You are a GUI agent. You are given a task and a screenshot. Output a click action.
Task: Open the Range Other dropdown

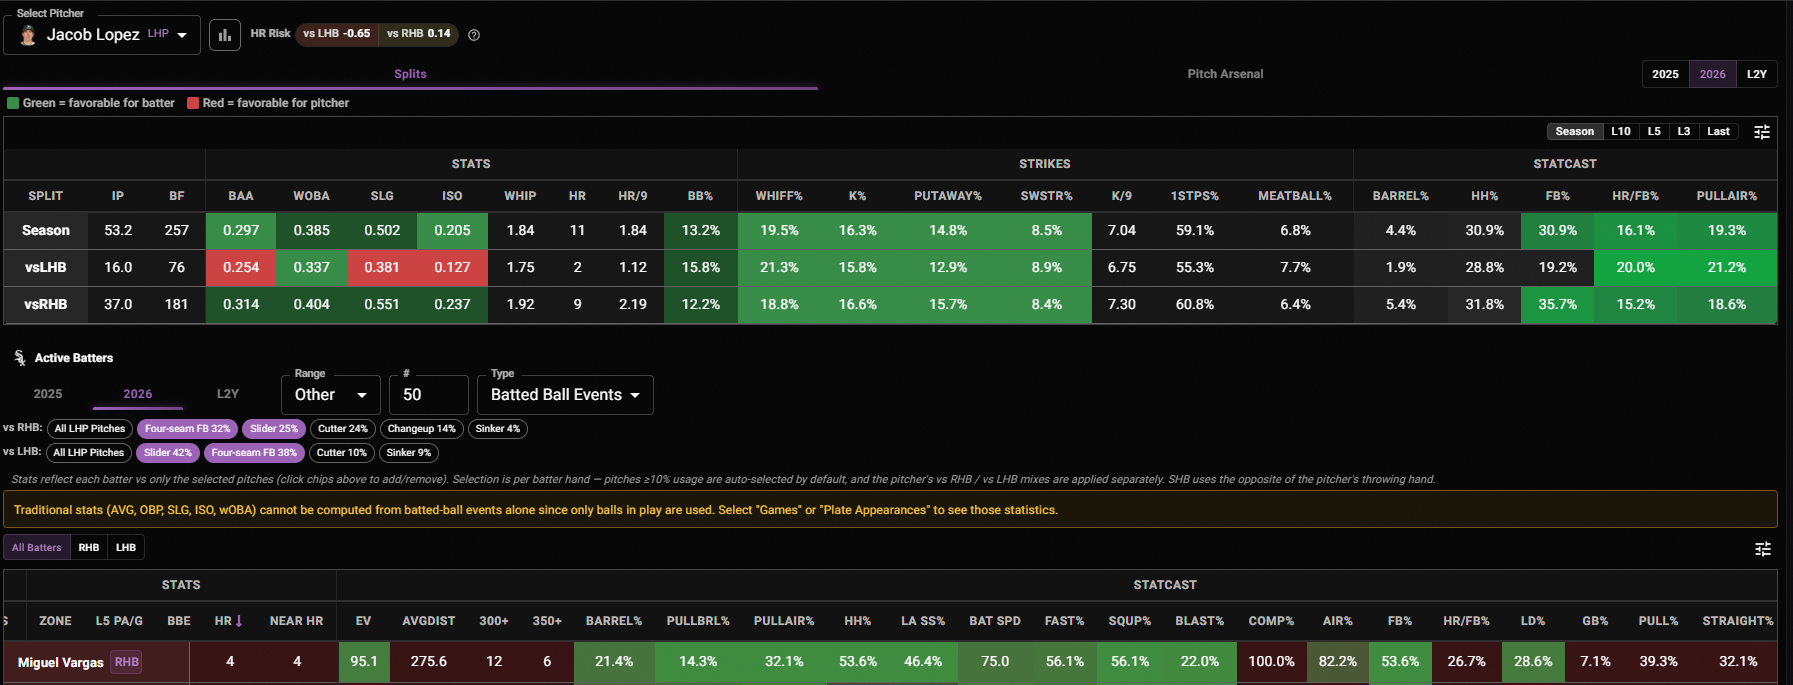pyautogui.click(x=331, y=395)
